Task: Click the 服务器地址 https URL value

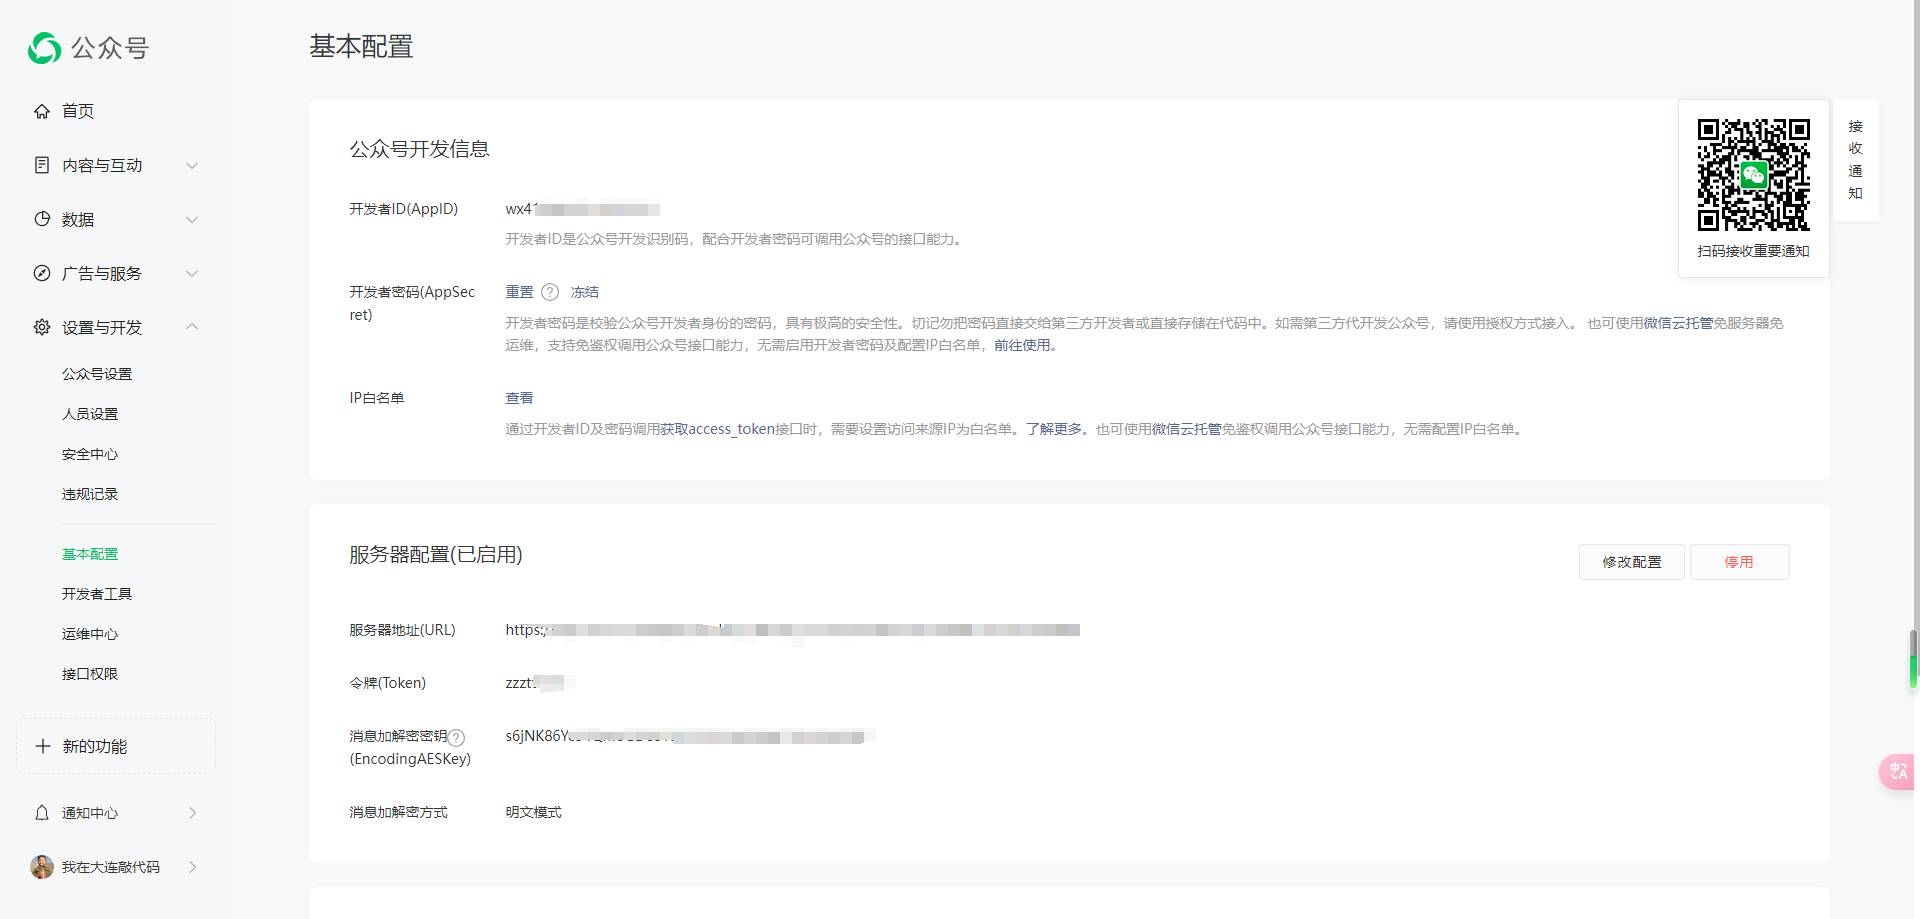Action: click(792, 630)
